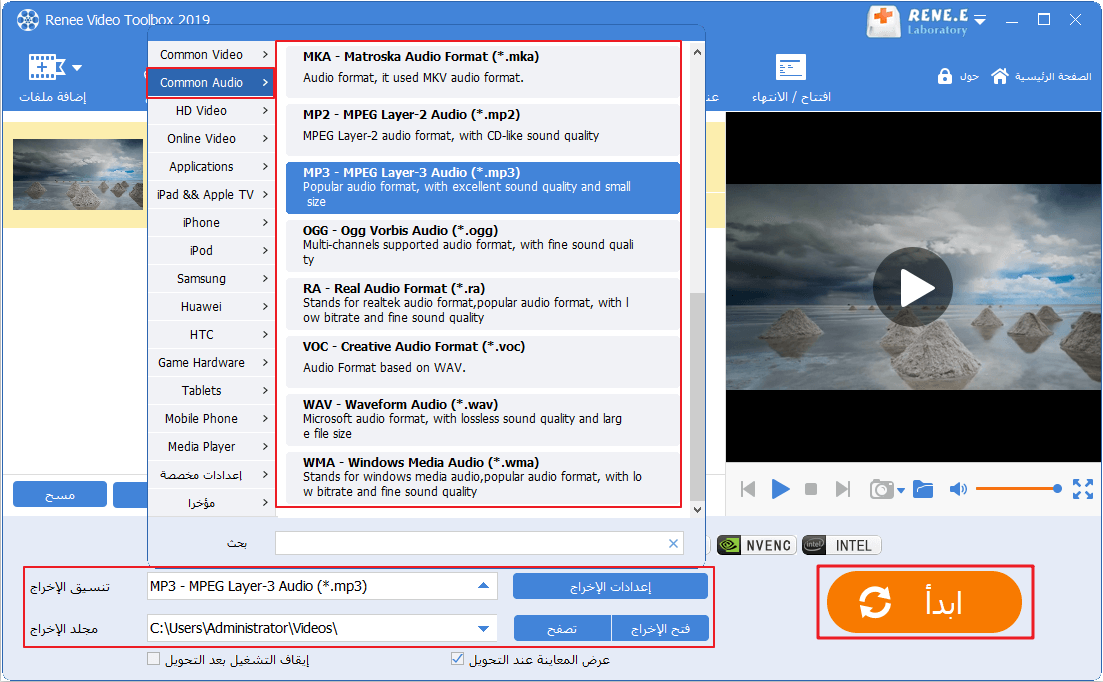Screen dimensions: 1103x682
Task: Open the snapshot folder icon
Action: click(x=923, y=489)
